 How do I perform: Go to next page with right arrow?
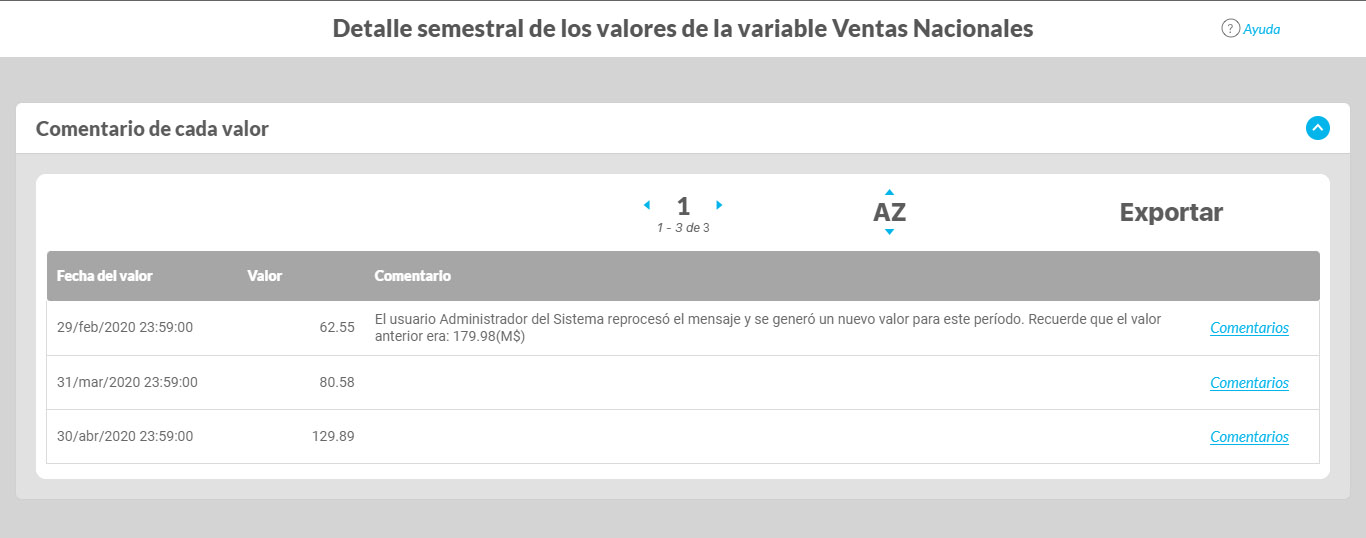pos(719,205)
